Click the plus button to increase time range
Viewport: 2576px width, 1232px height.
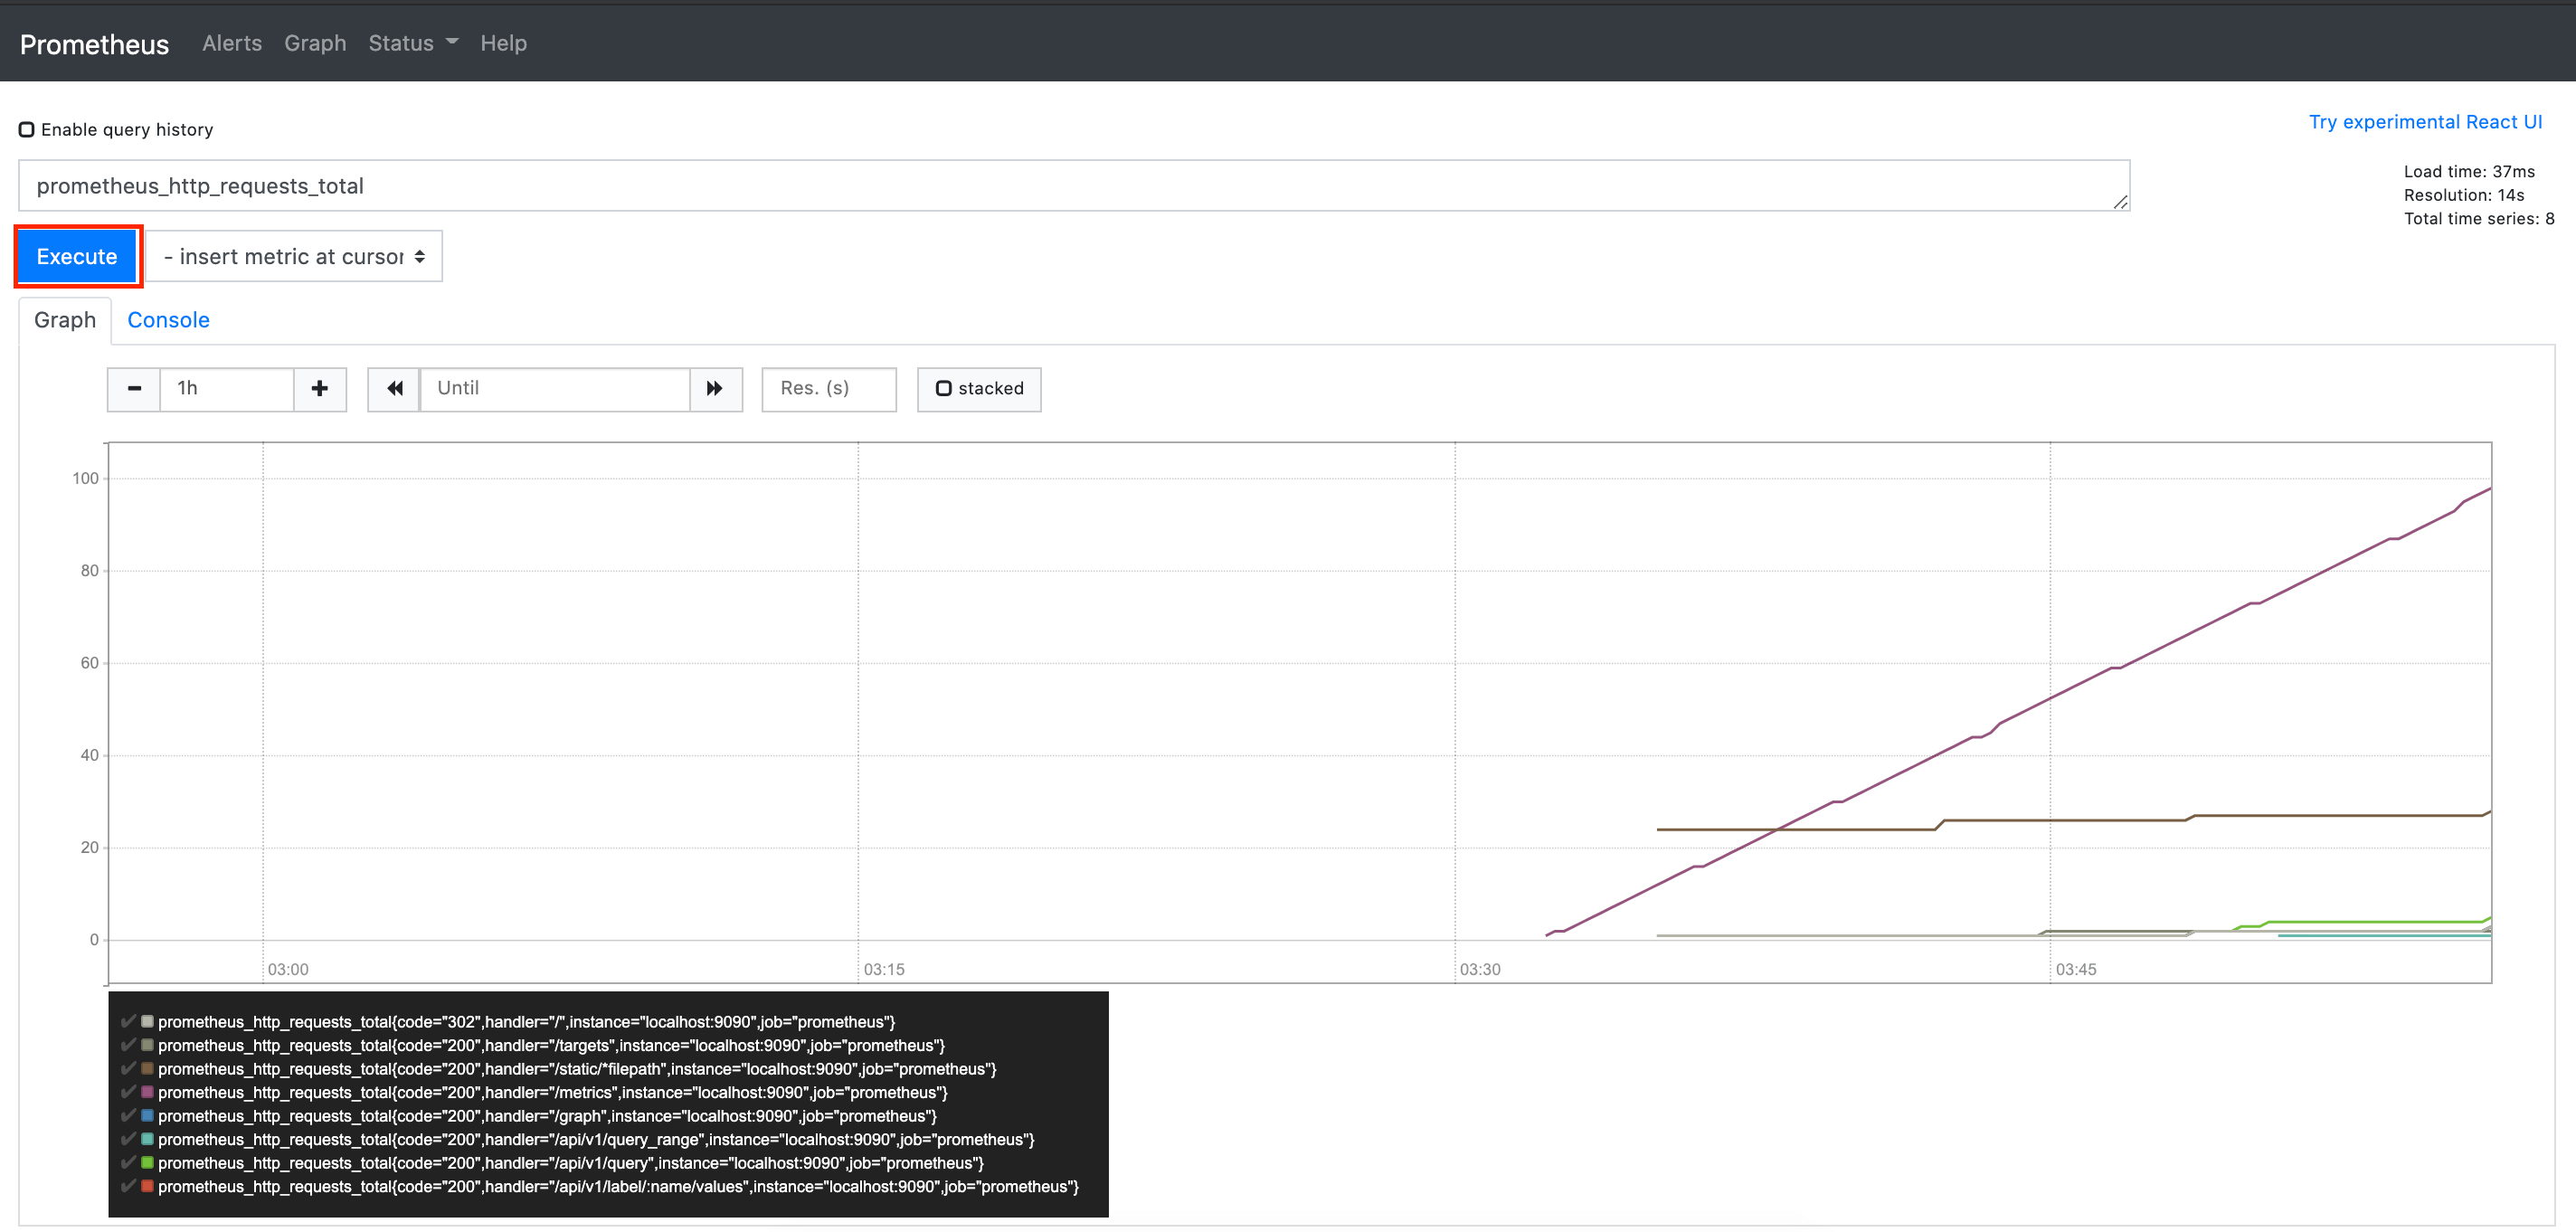[x=320, y=389]
